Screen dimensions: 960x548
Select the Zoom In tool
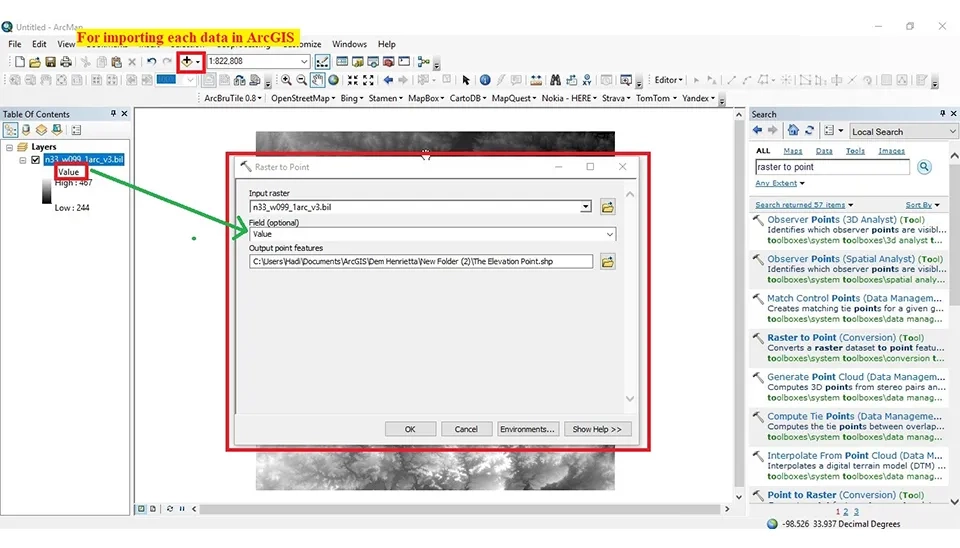pyautogui.click(x=286, y=80)
